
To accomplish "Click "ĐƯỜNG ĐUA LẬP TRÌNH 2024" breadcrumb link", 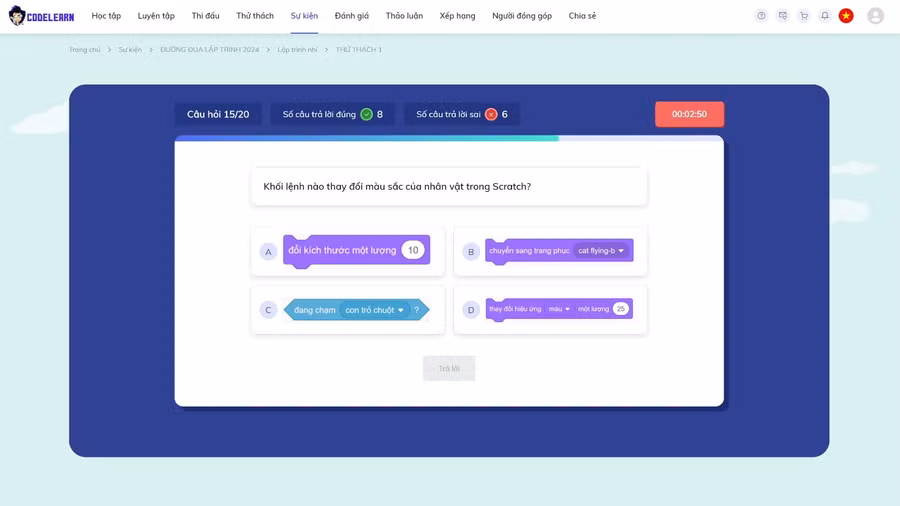I will point(209,49).
